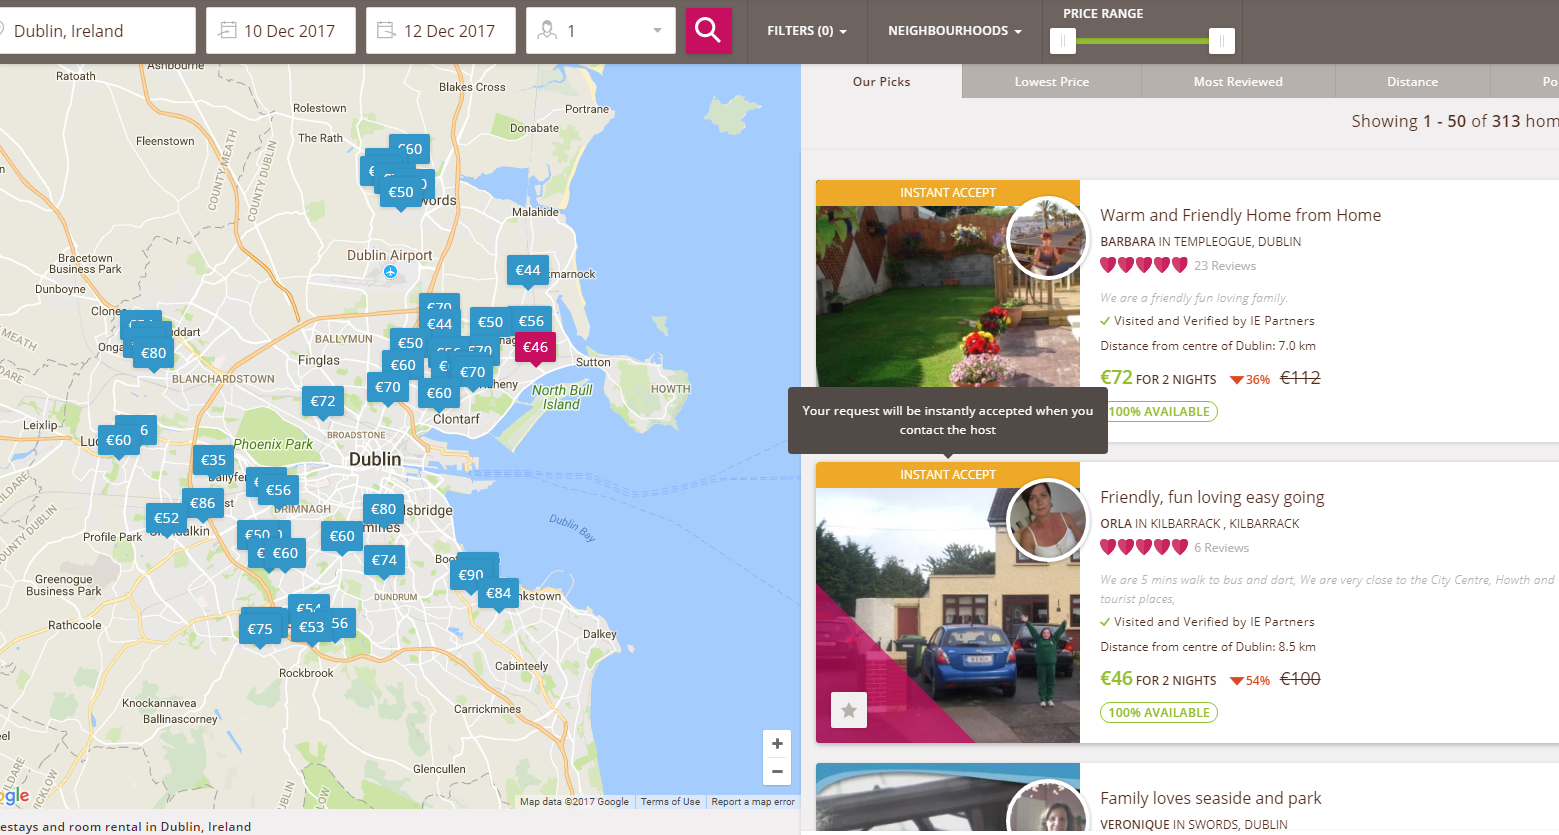
Task: Select the €56 marker beside the pink €46
Action: click(x=531, y=322)
